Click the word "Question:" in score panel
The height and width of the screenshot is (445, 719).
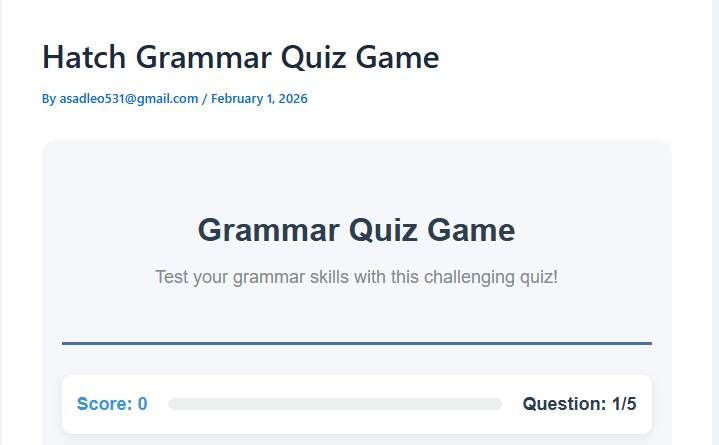pos(564,404)
